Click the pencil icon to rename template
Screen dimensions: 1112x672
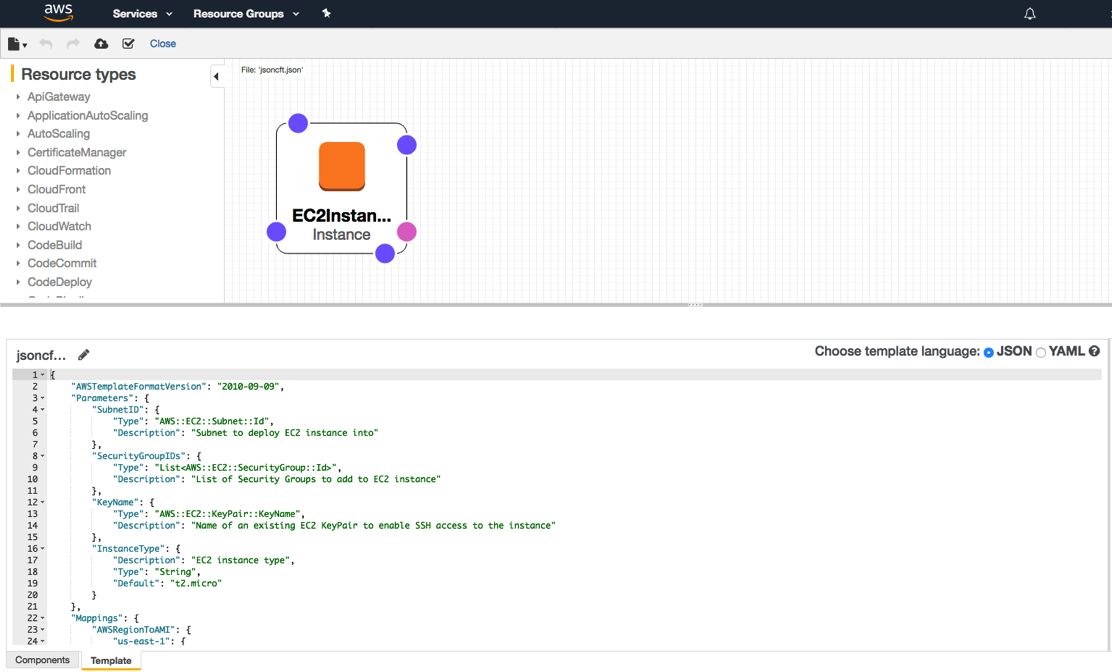coord(84,355)
